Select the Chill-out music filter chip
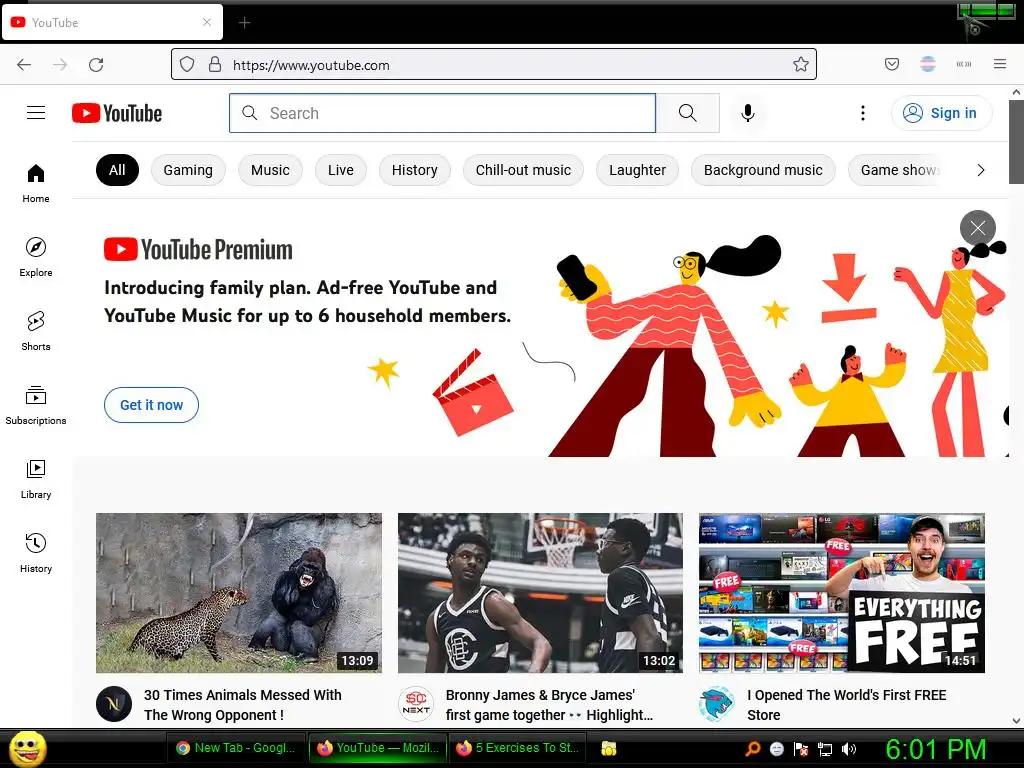Screen dimensions: 1024x768 point(523,170)
